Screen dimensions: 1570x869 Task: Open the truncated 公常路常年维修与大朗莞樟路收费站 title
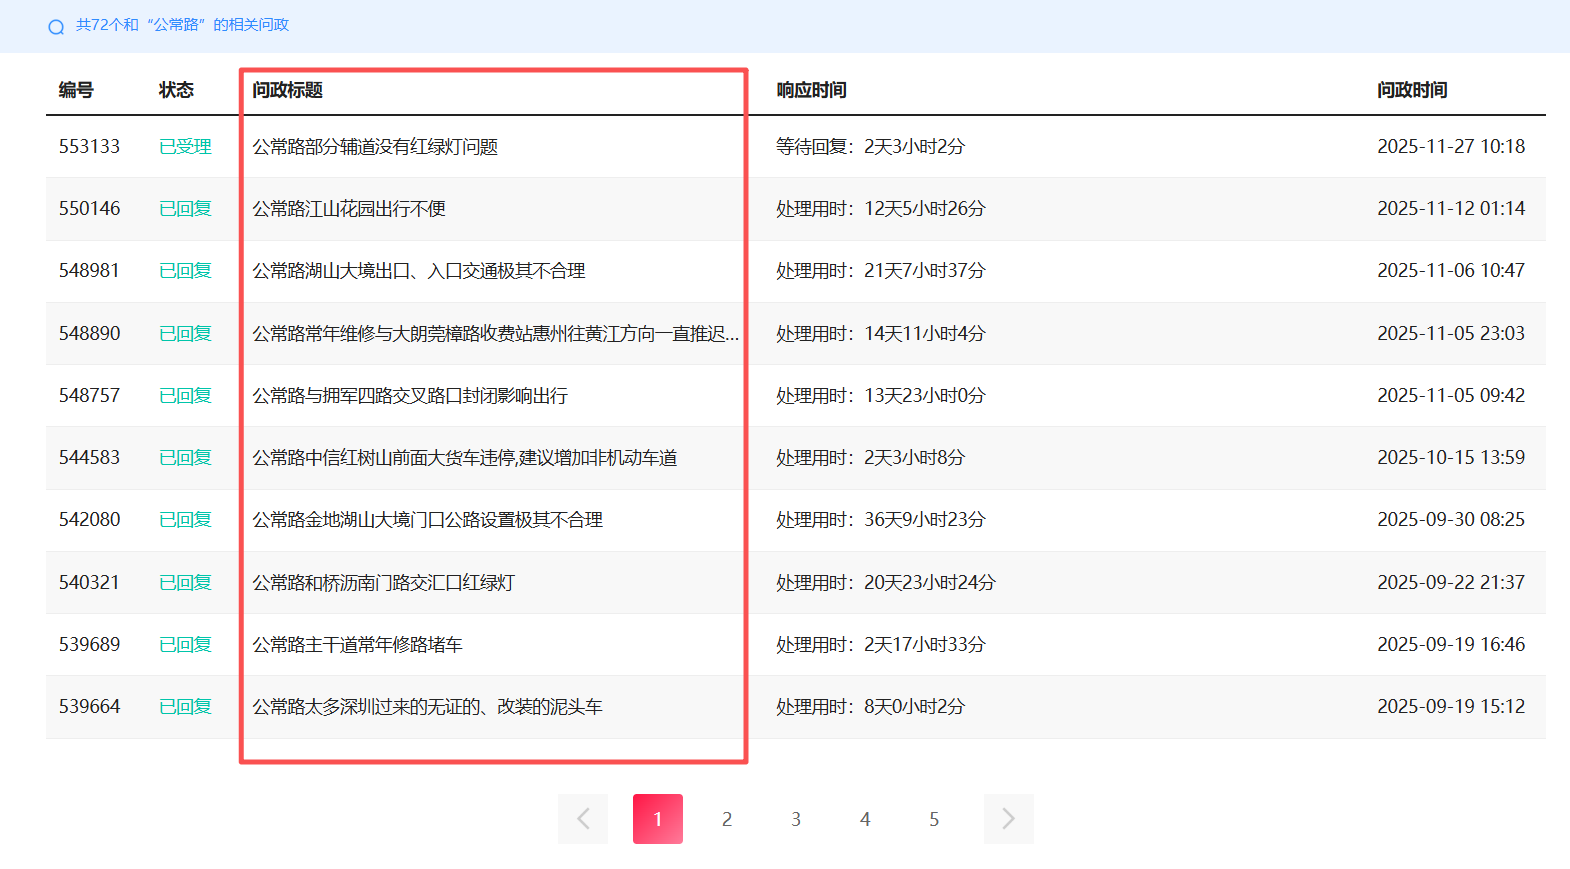coord(495,334)
